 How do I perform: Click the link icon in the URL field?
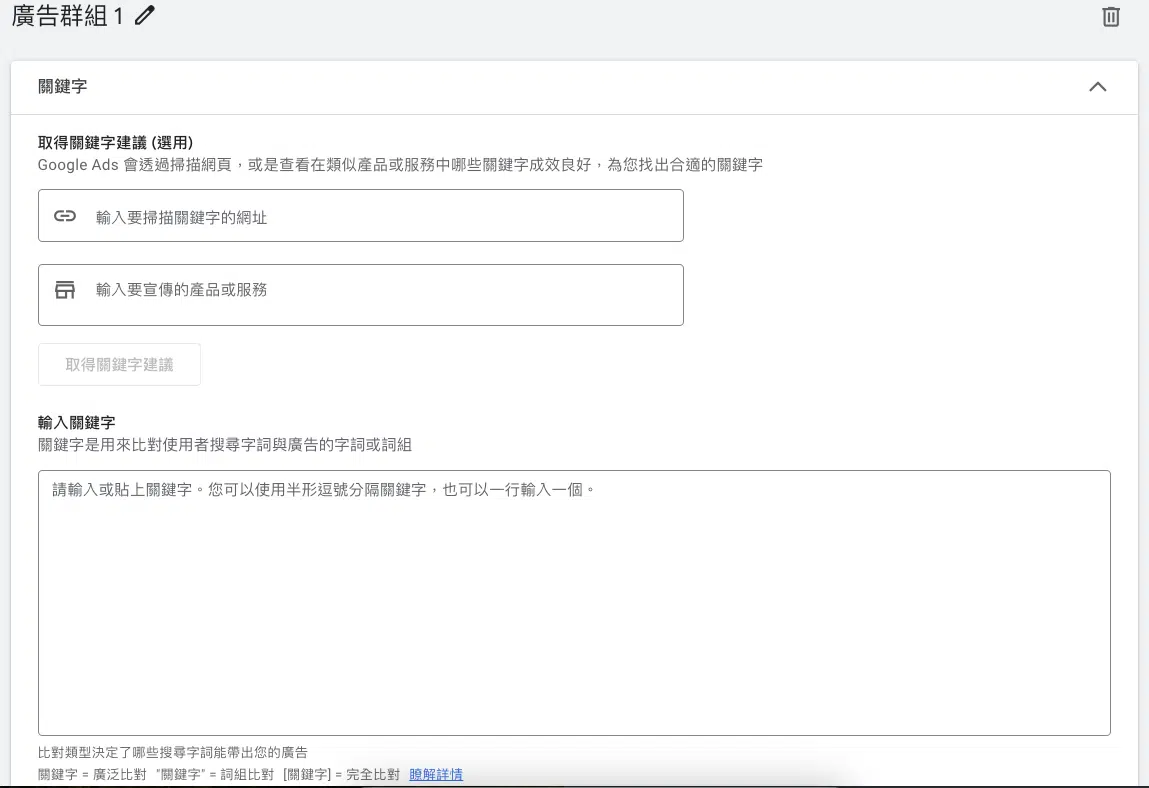pyautogui.click(x=65, y=216)
